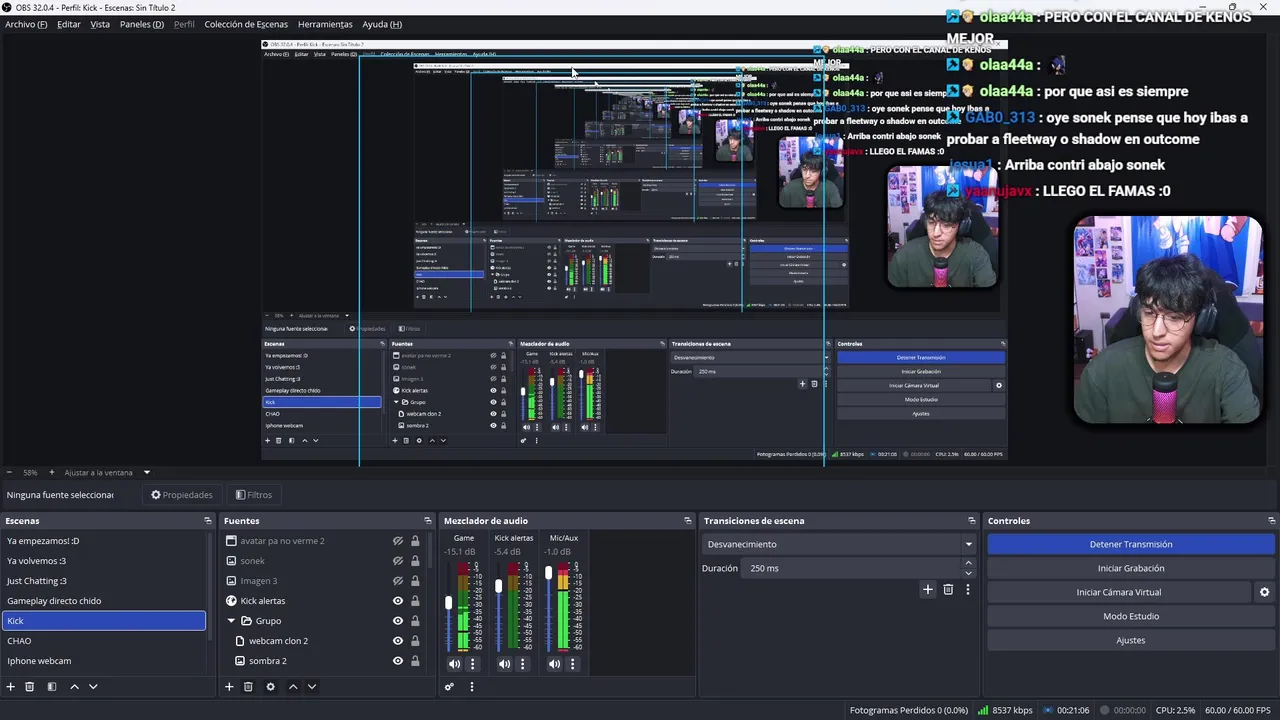
Task: Open the Herramientas menu
Action: pyautogui.click(x=325, y=24)
